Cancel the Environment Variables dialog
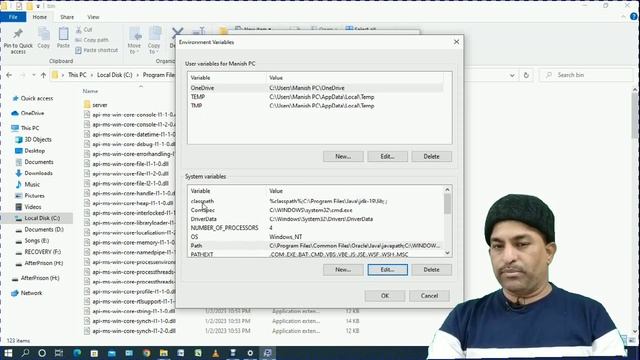 [429, 296]
